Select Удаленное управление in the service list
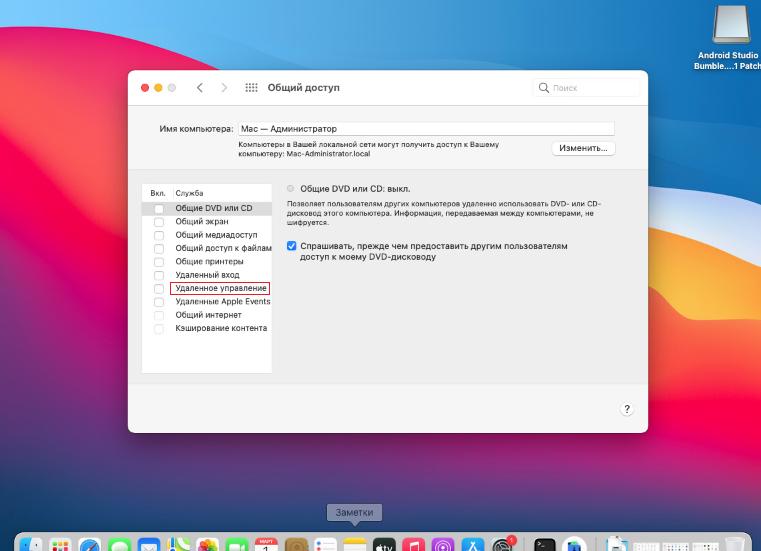Image resolution: width=761 pixels, height=551 pixels. coord(220,288)
